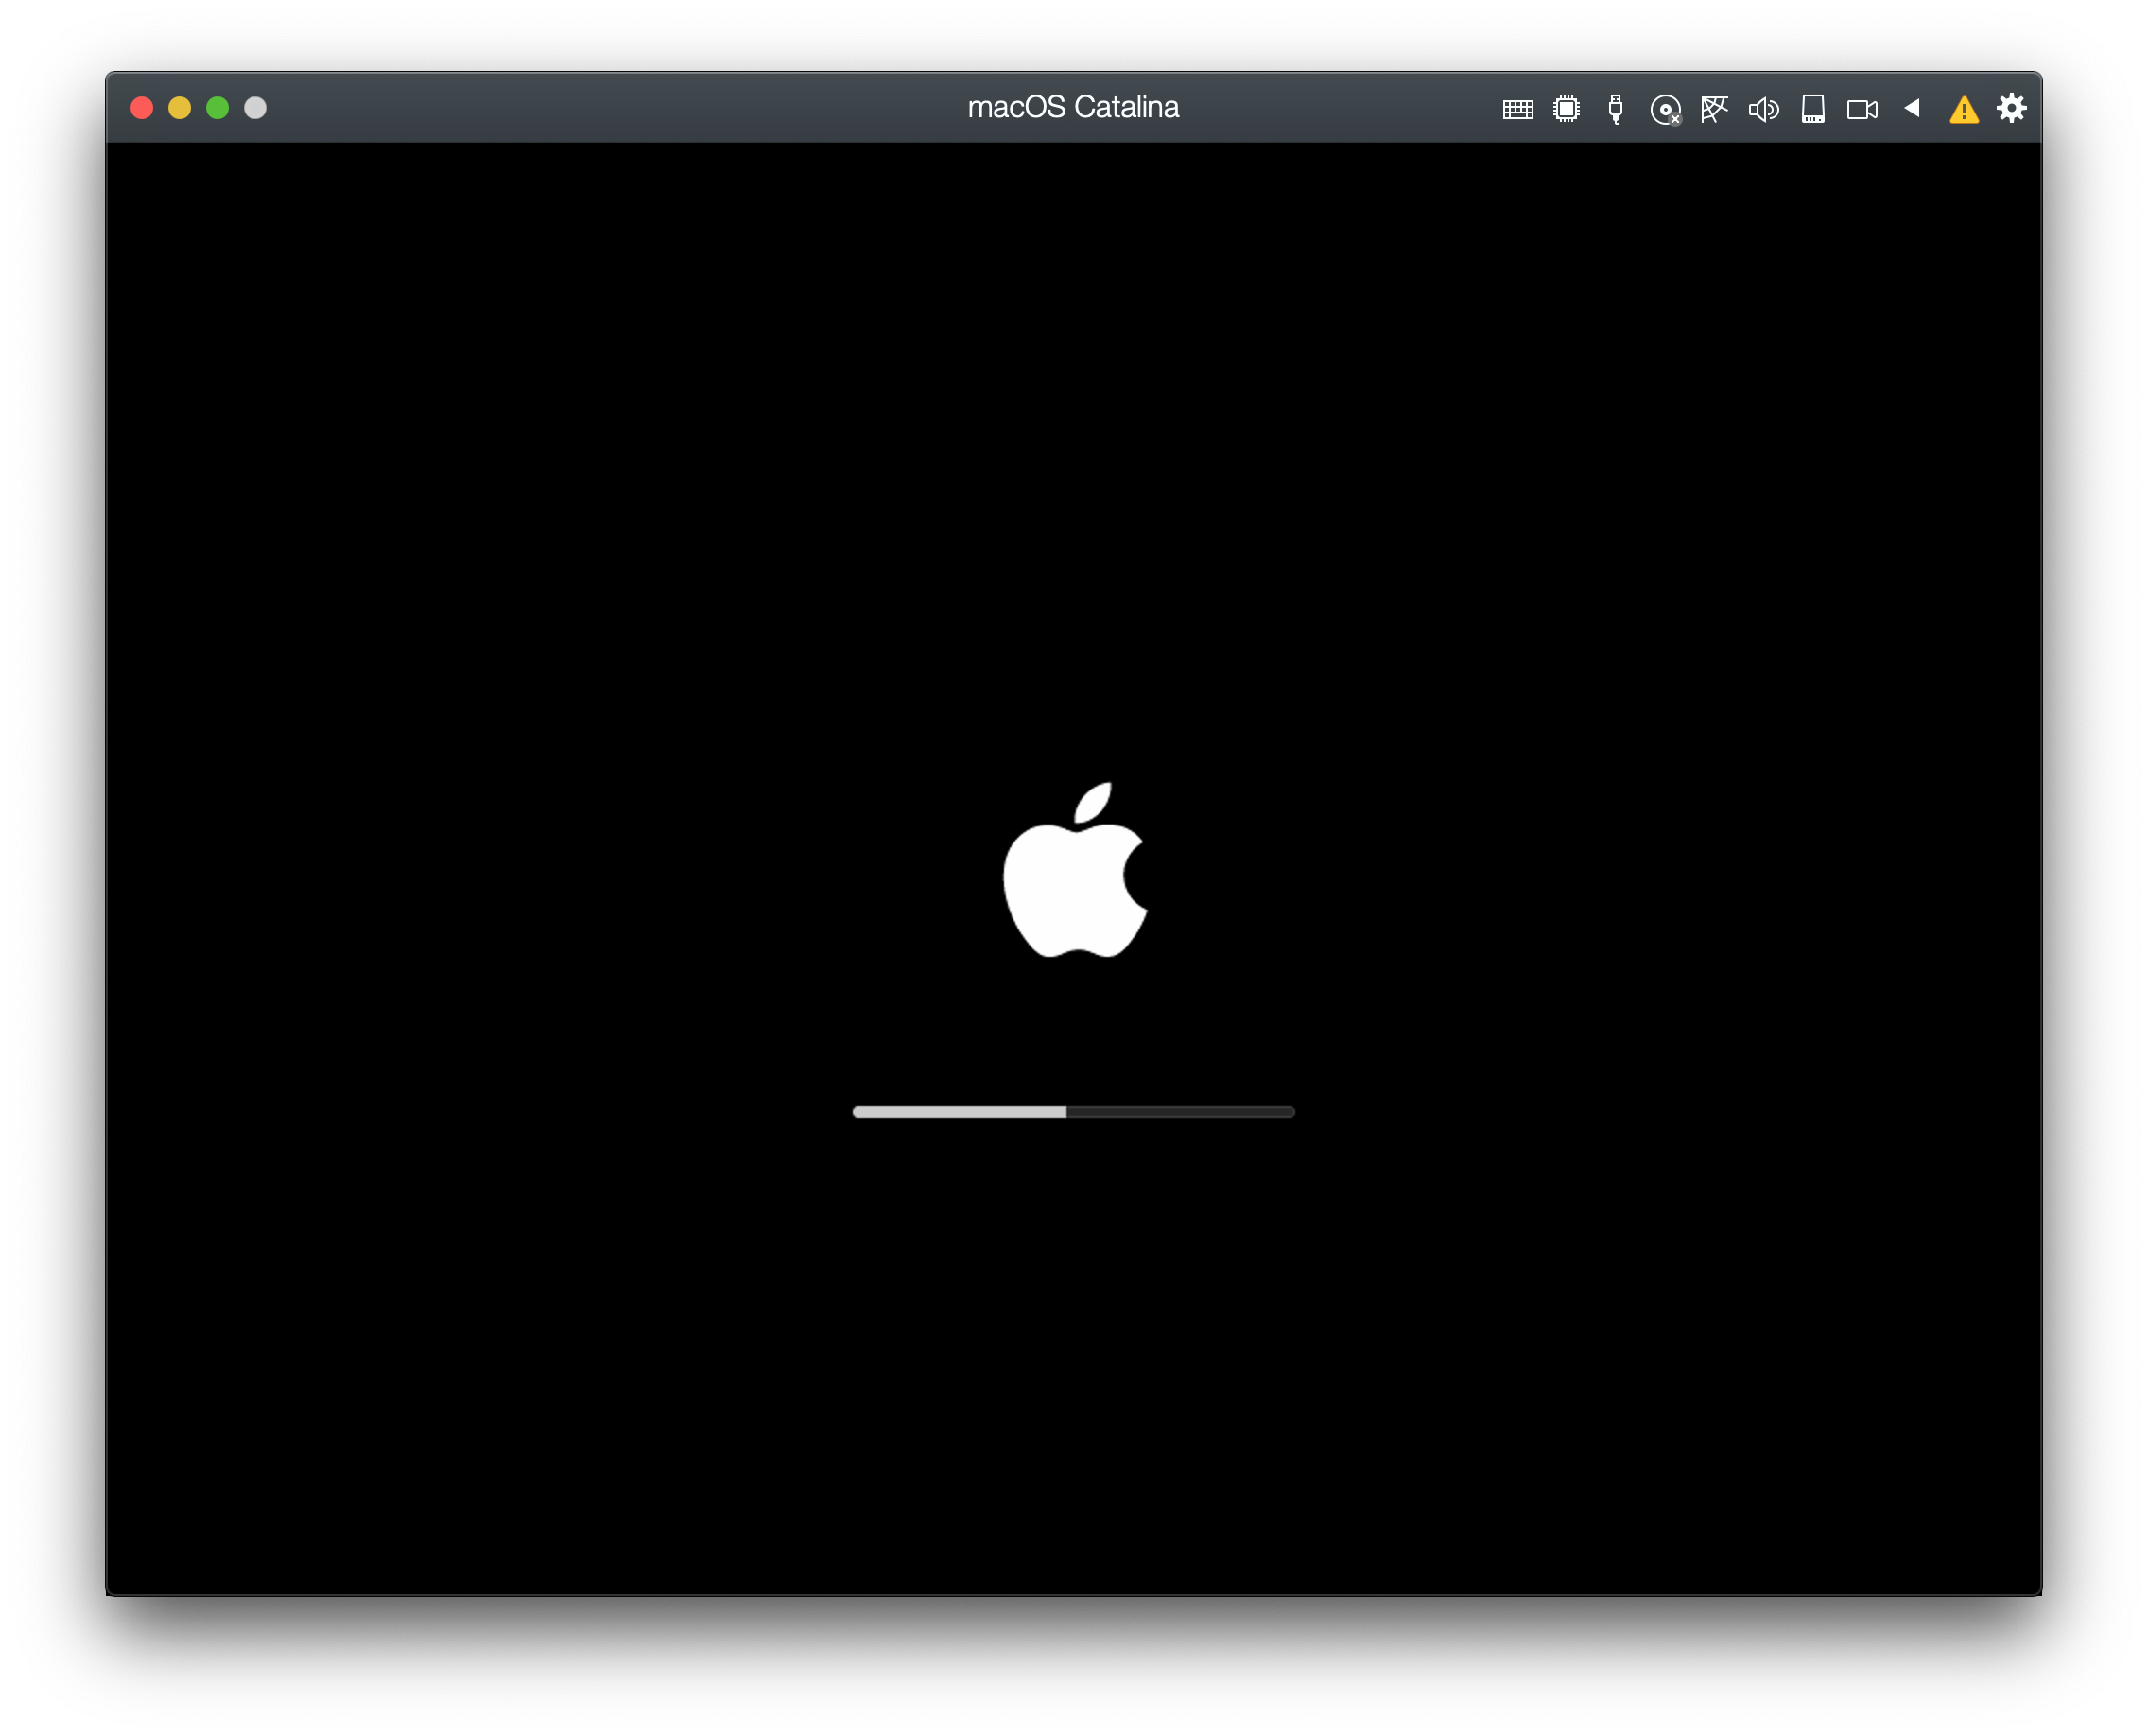Screen dimensions: 2148x1736
Task: Click the disconnected CD/DVD disc icon
Action: (x=1663, y=109)
